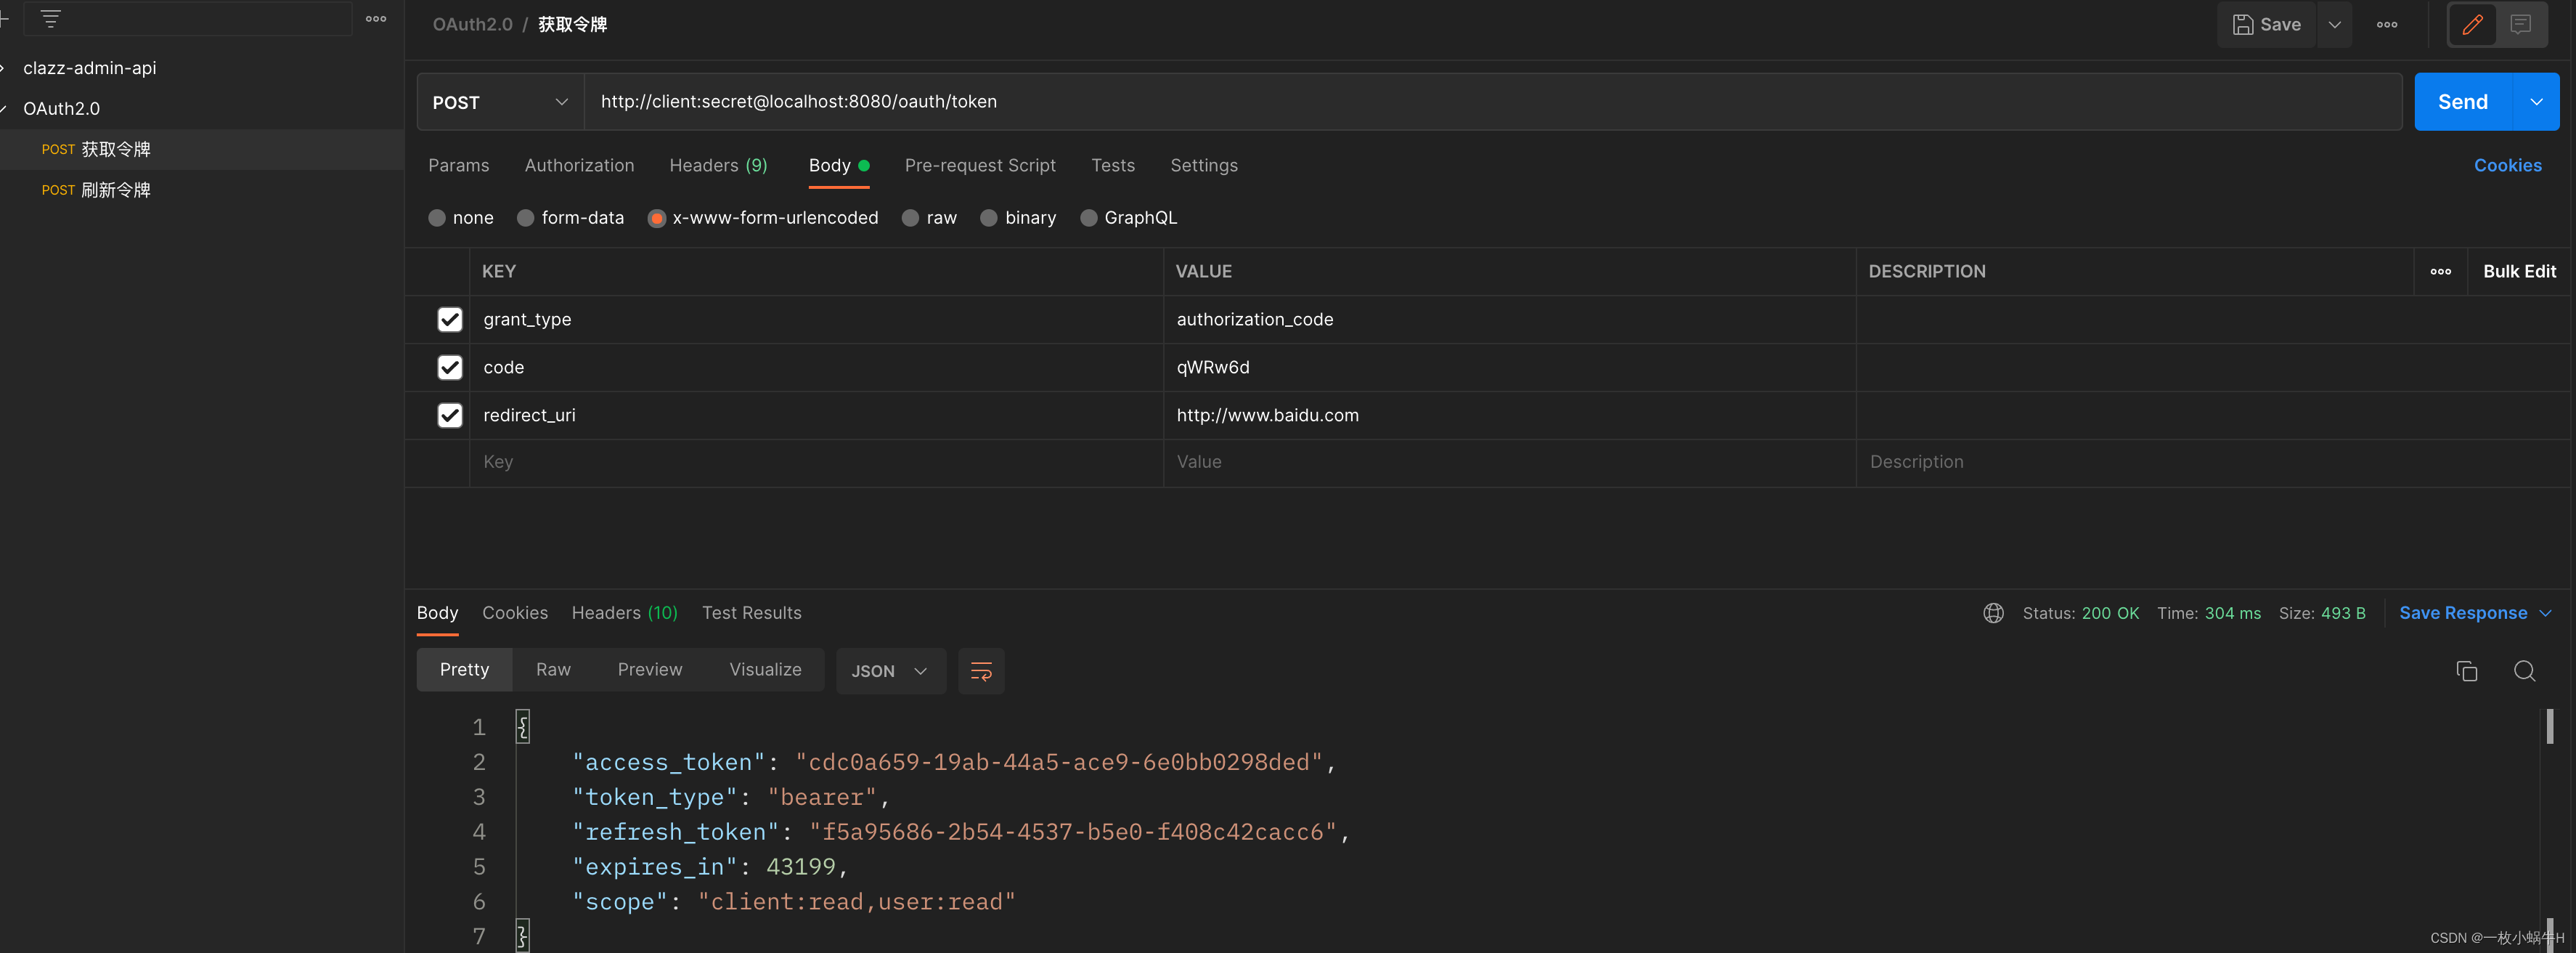Uncheck the redirect_uri parameter
The width and height of the screenshot is (2576, 953).
click(x=450, y=416)
